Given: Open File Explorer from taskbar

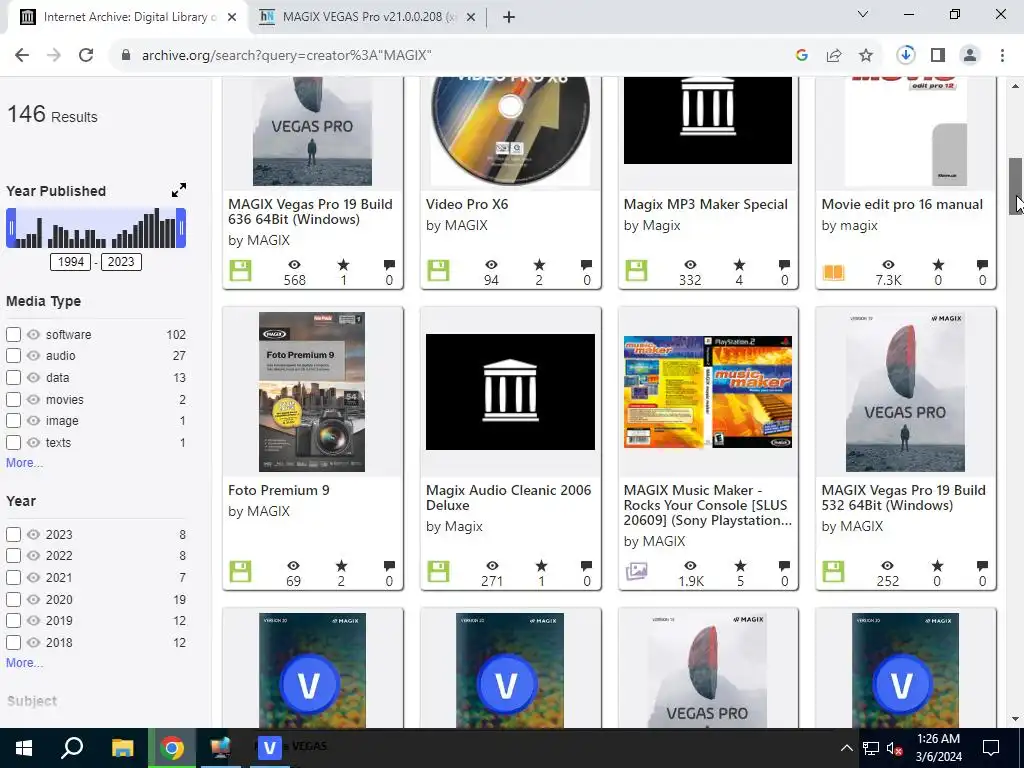Looking at the screenshot, I should pos(122,748).
